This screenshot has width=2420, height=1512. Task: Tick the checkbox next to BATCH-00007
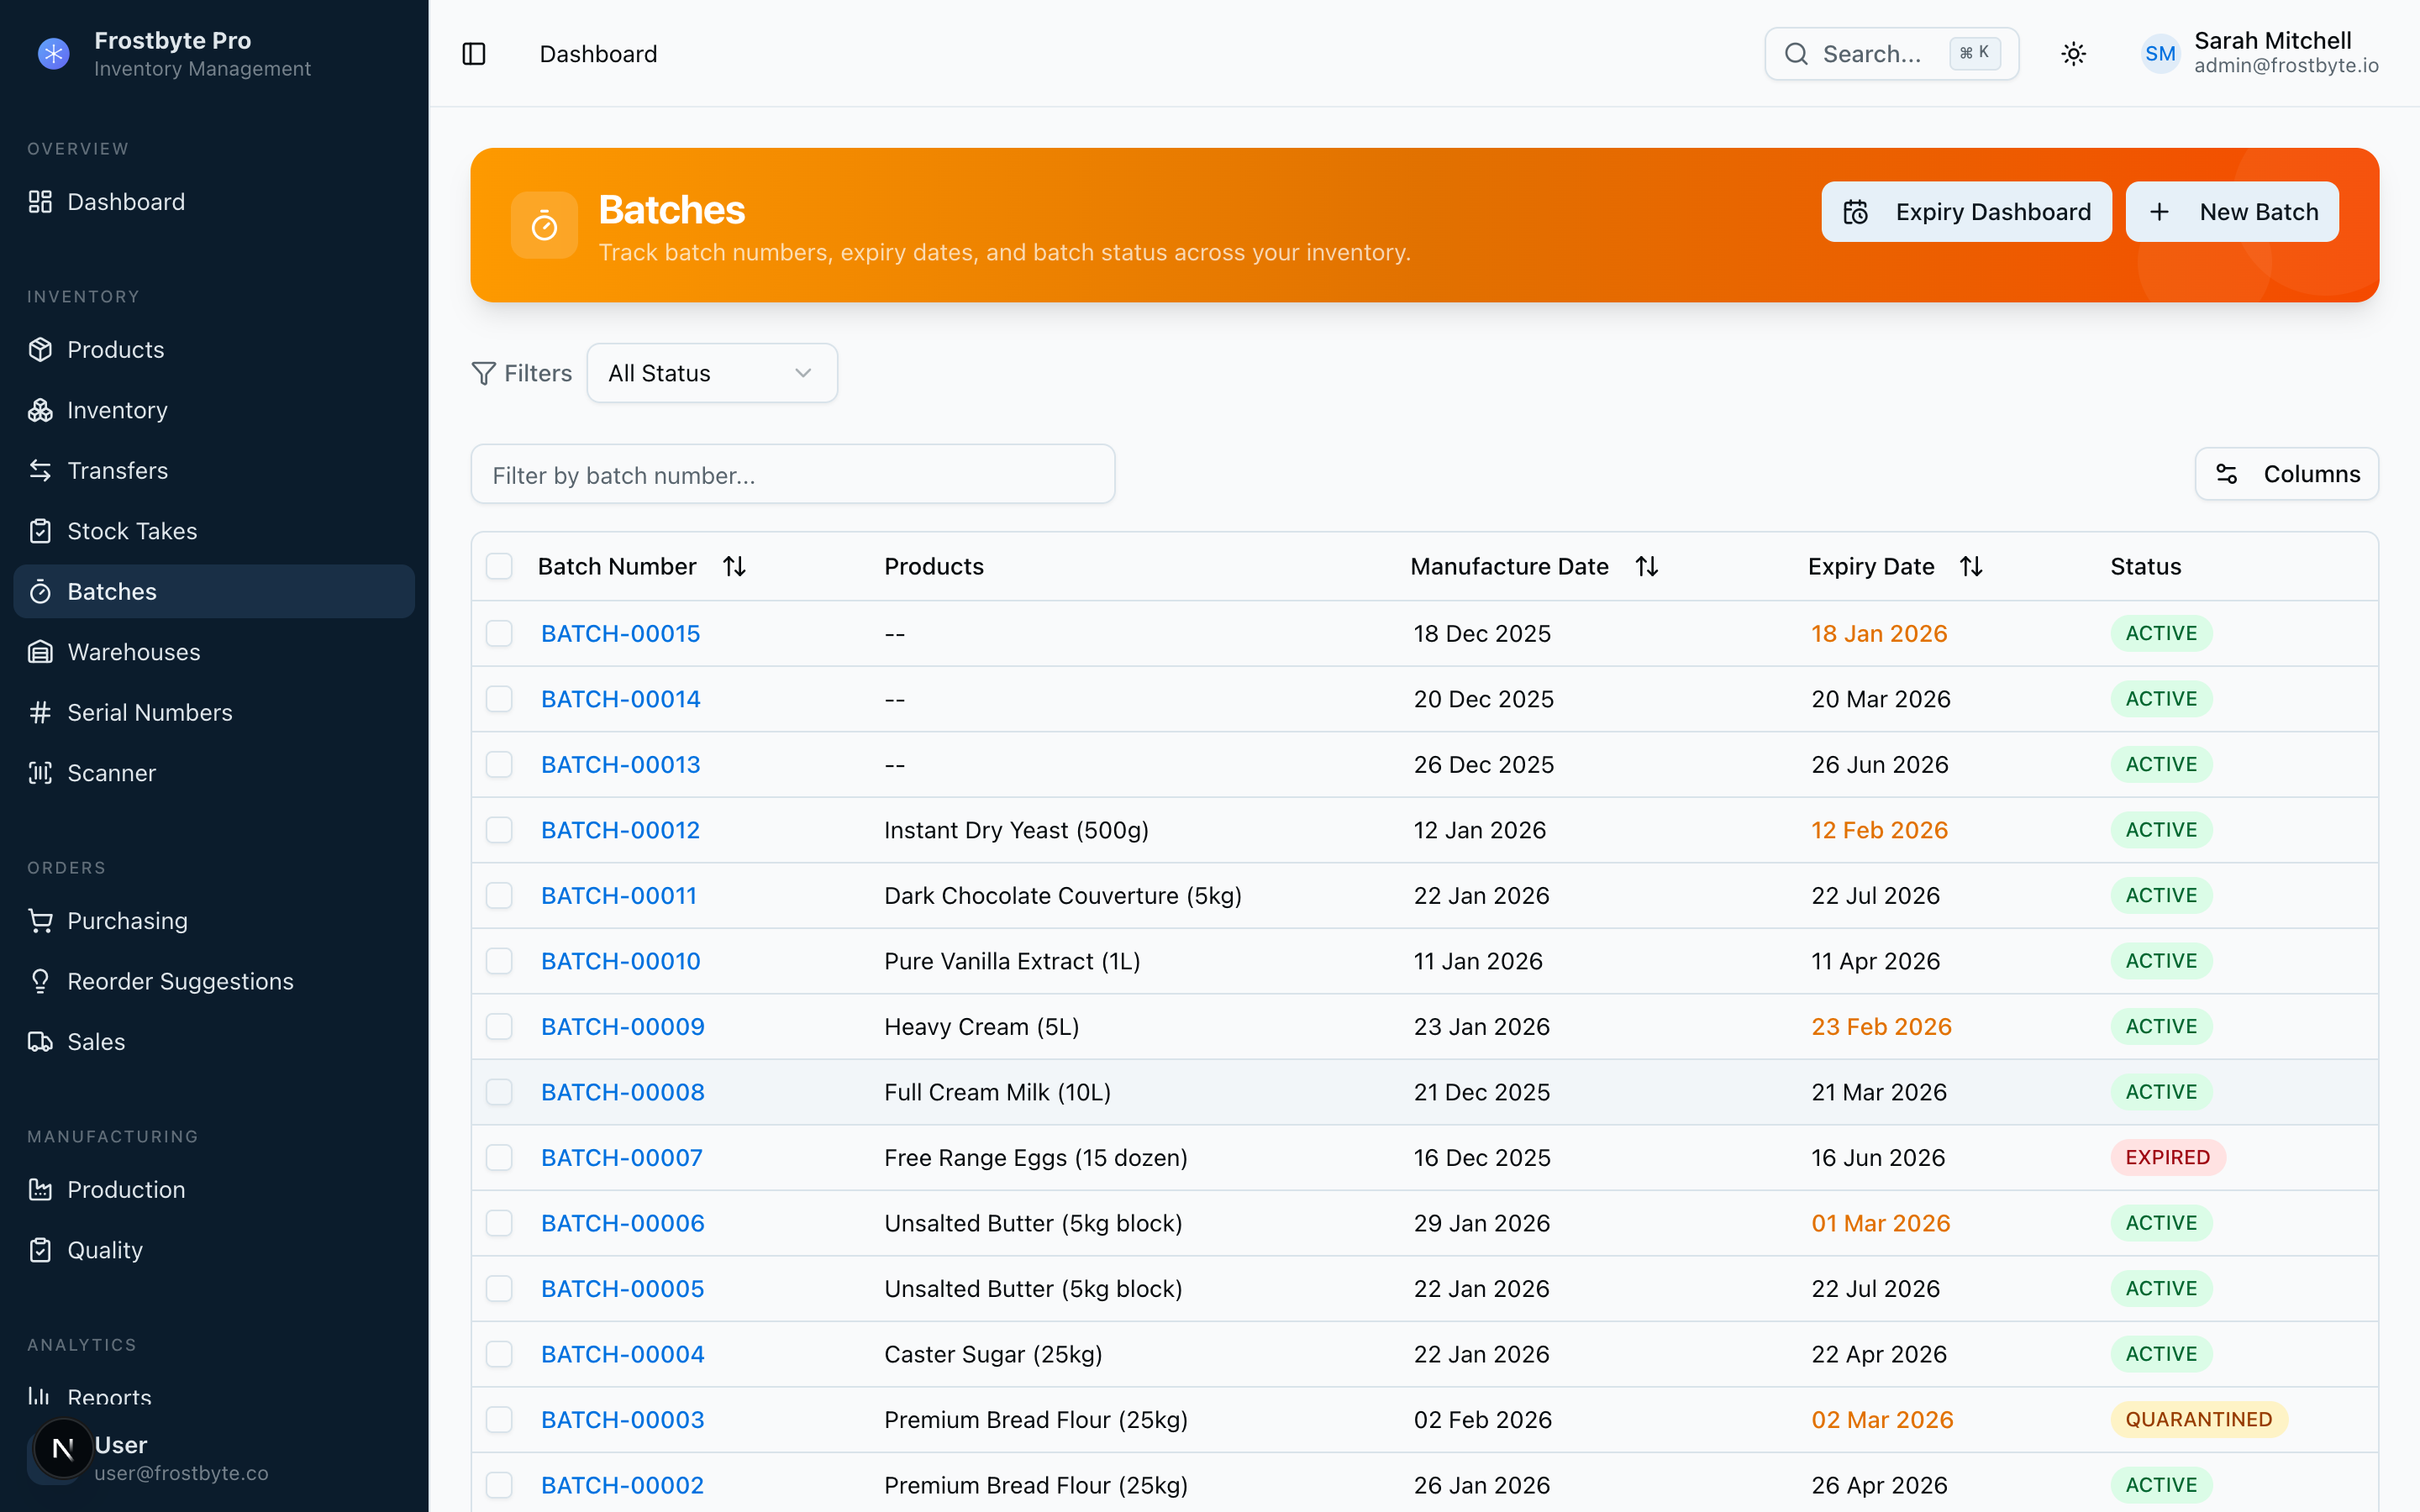[x=499, y=1157]
